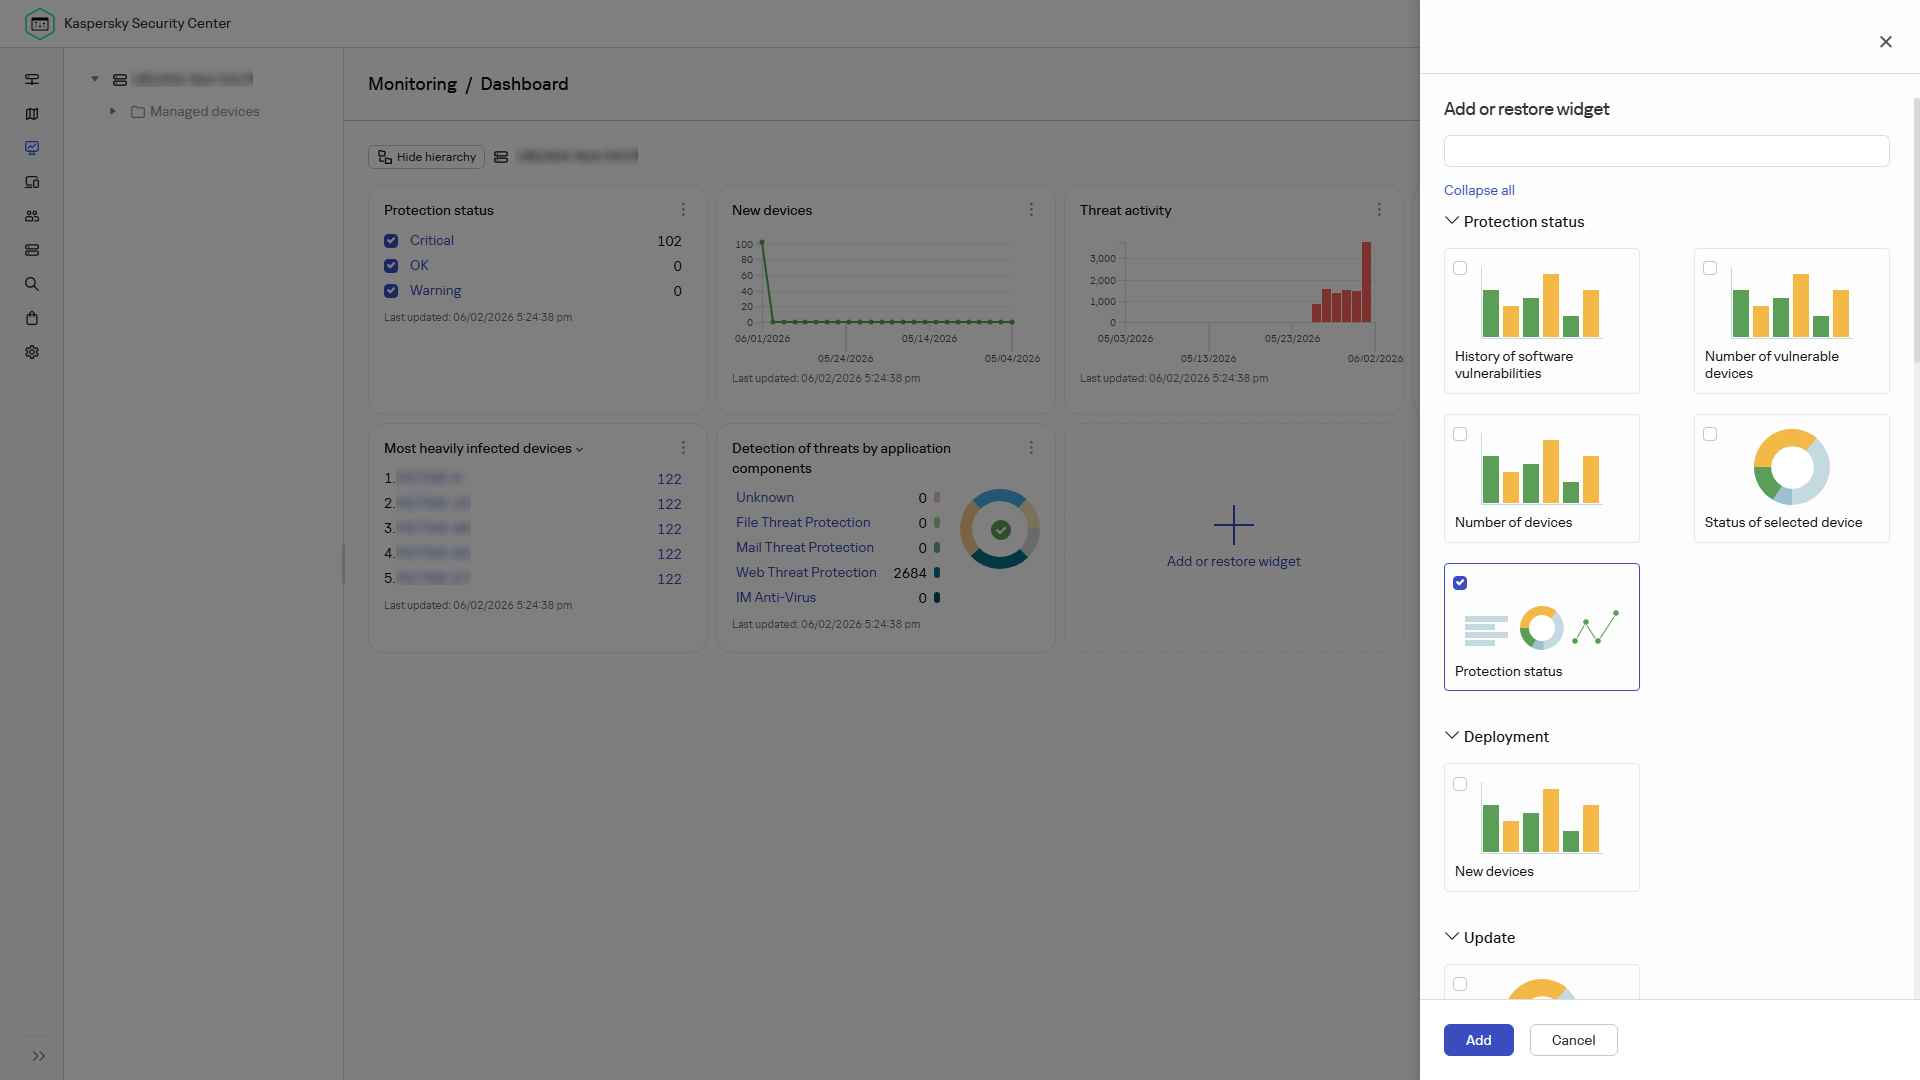This screenshot has width=1920, height=1080.
Task: Click the Add or restore widget link
Action: [1233, 561]
